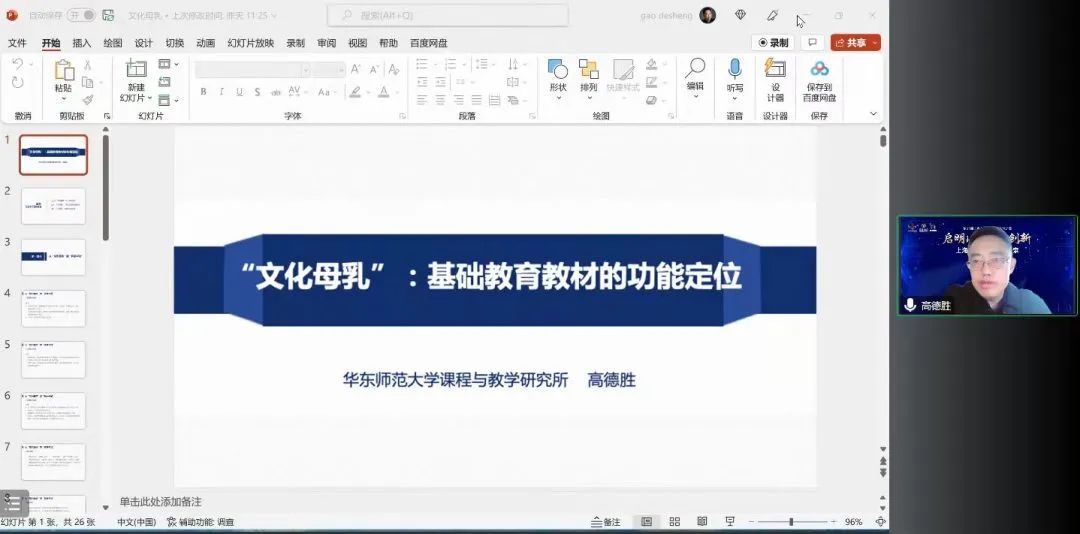1080x534 pixels.
Task: Click Save to Baidu Netdisk icon
Action: 820,68
